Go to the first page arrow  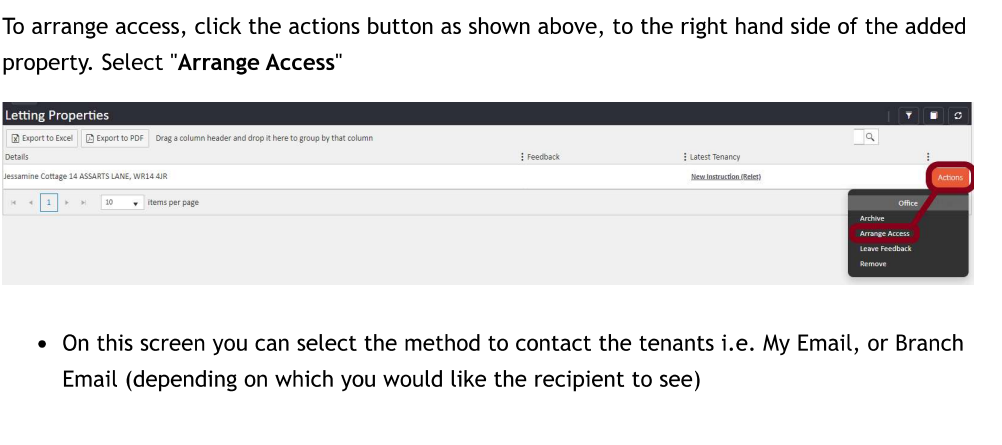tap(14, 202)
